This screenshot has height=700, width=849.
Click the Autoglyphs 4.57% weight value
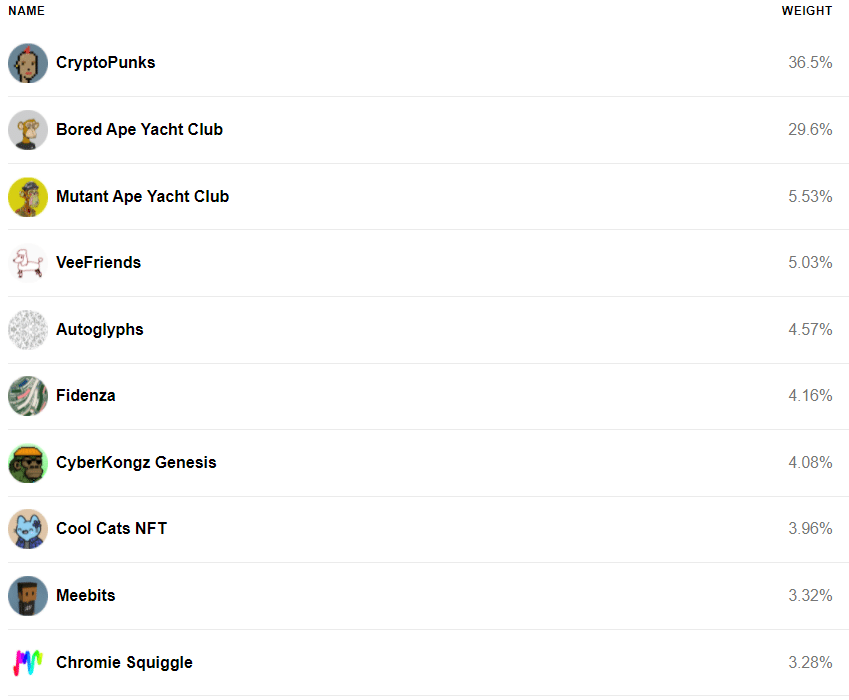tap(810, 330)
